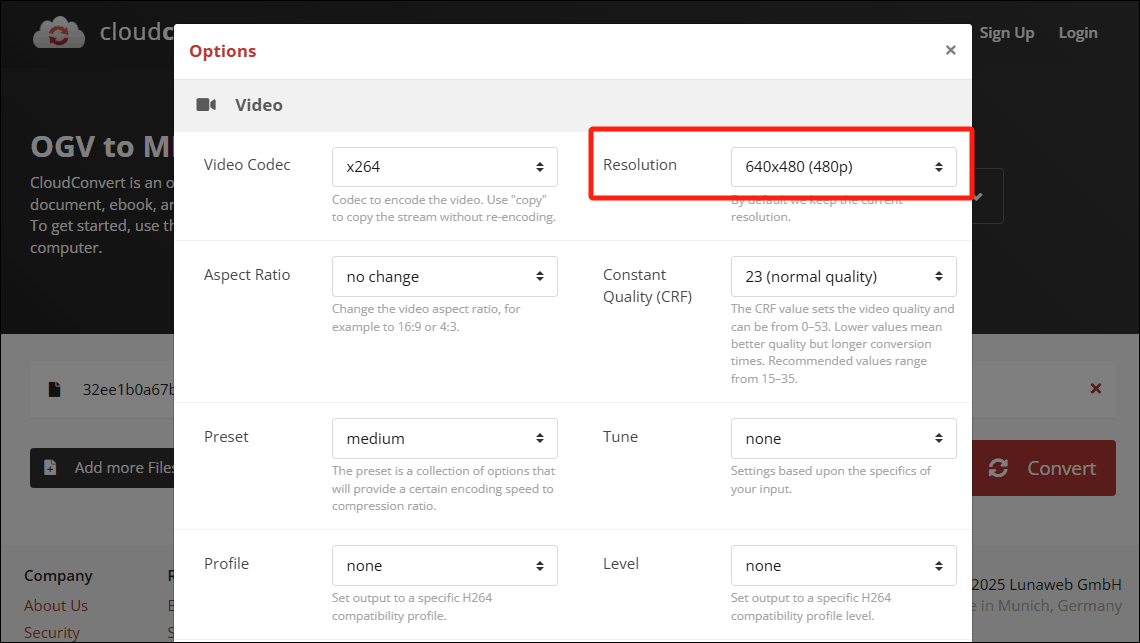Follow the About Us footer link
The height and width of the screenshot is (643, 1140).
pyautogui.click(x=56, y=605)
